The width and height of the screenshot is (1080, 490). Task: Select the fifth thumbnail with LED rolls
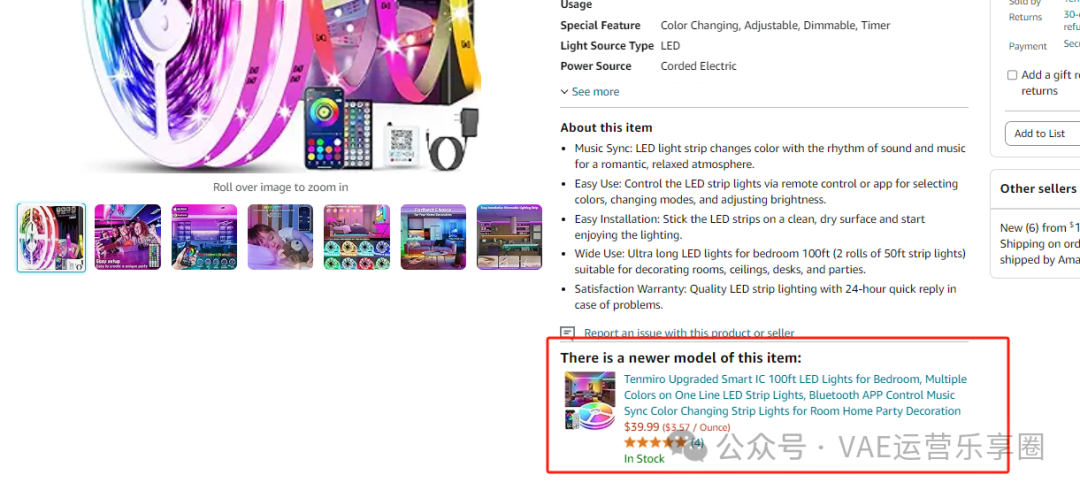[x=357, y=237]
